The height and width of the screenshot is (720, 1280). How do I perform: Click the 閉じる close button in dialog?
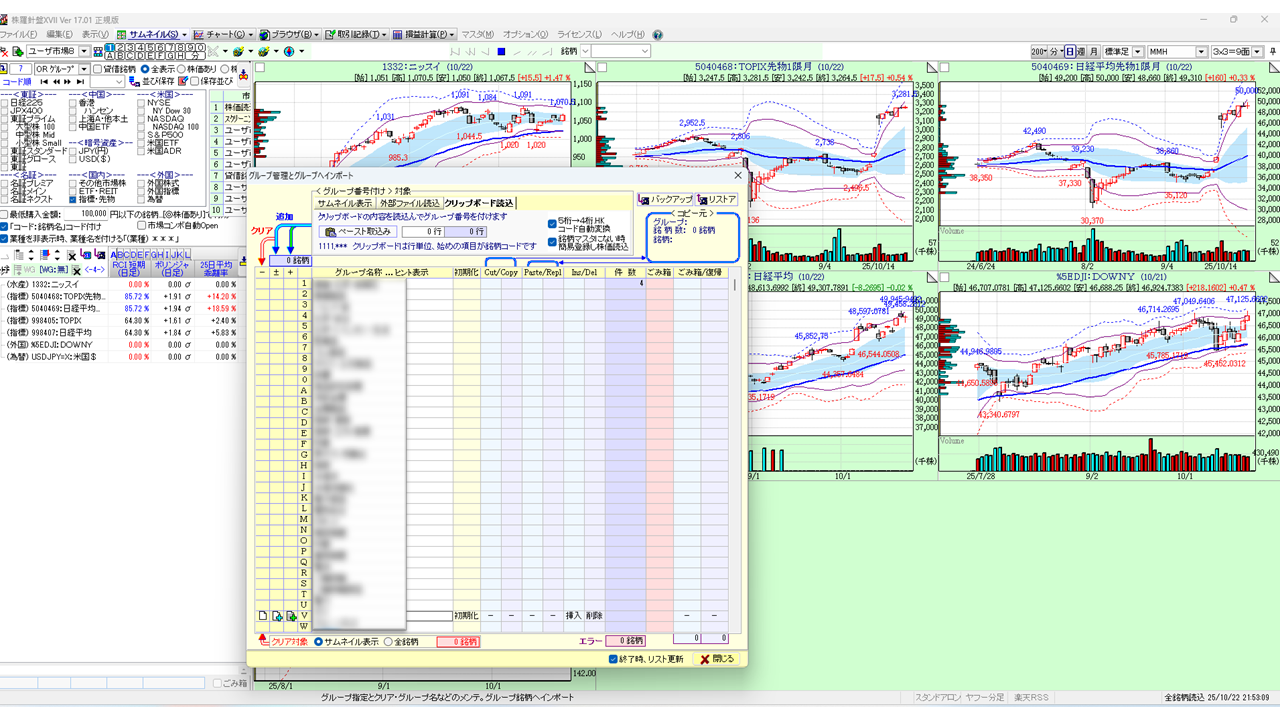[x=717, y=659]
